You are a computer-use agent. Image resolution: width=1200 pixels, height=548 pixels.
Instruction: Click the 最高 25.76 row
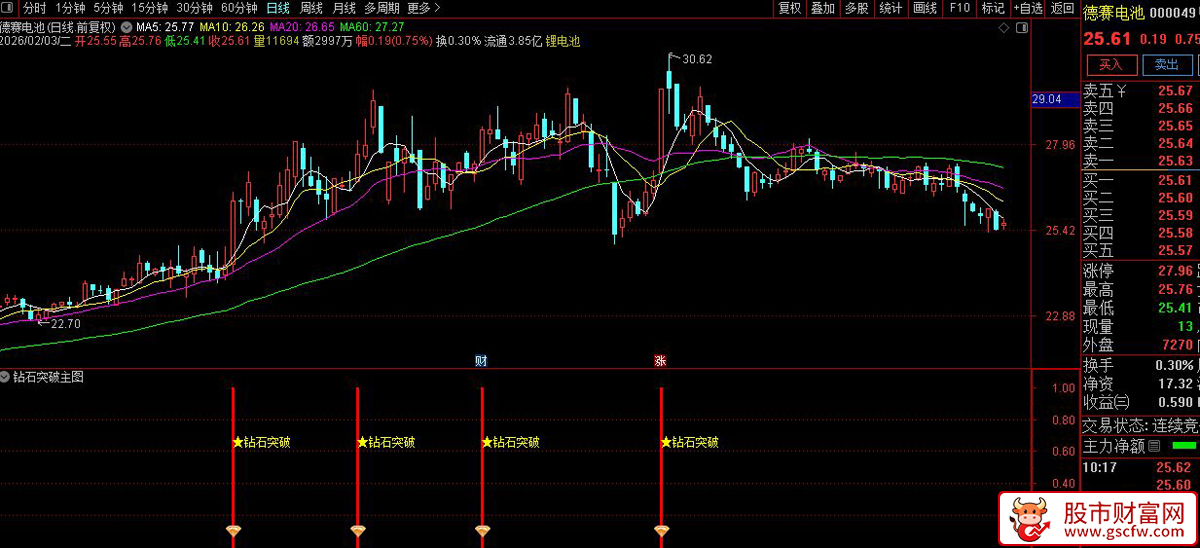point(1140,289)
